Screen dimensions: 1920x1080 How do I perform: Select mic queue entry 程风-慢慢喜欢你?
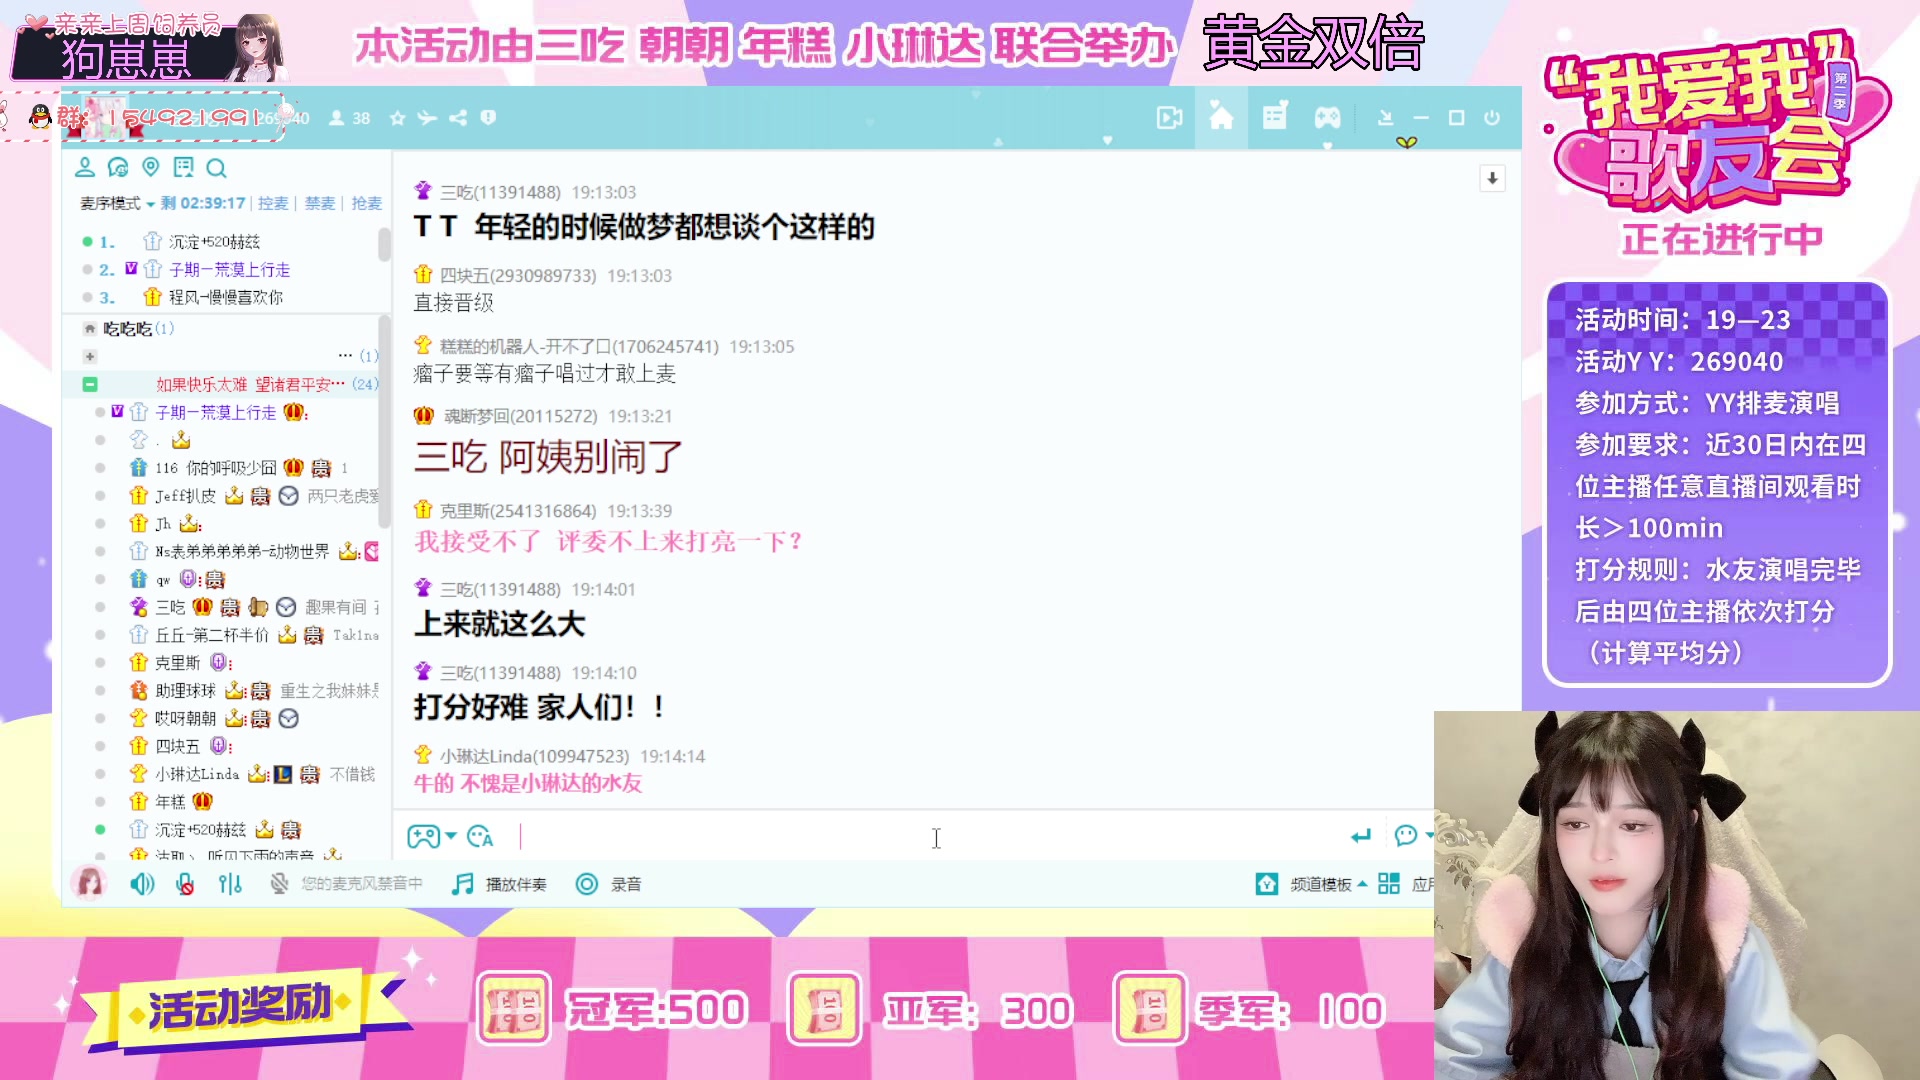pyautogui.click(x=225, y=298)
